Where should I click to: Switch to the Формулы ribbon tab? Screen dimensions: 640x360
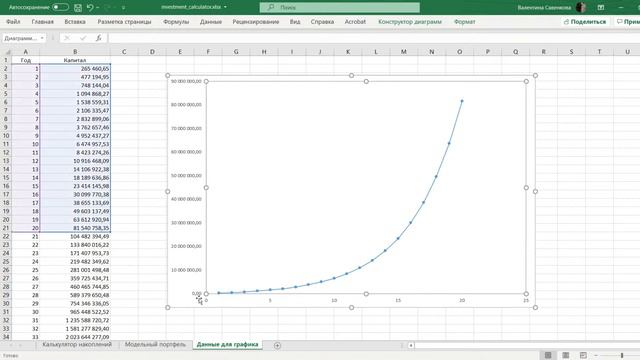176,22
